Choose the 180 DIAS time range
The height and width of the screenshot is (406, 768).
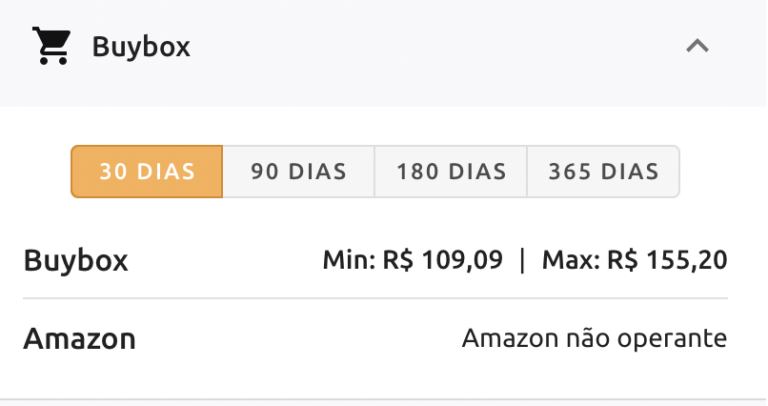(x=451, y=171)
